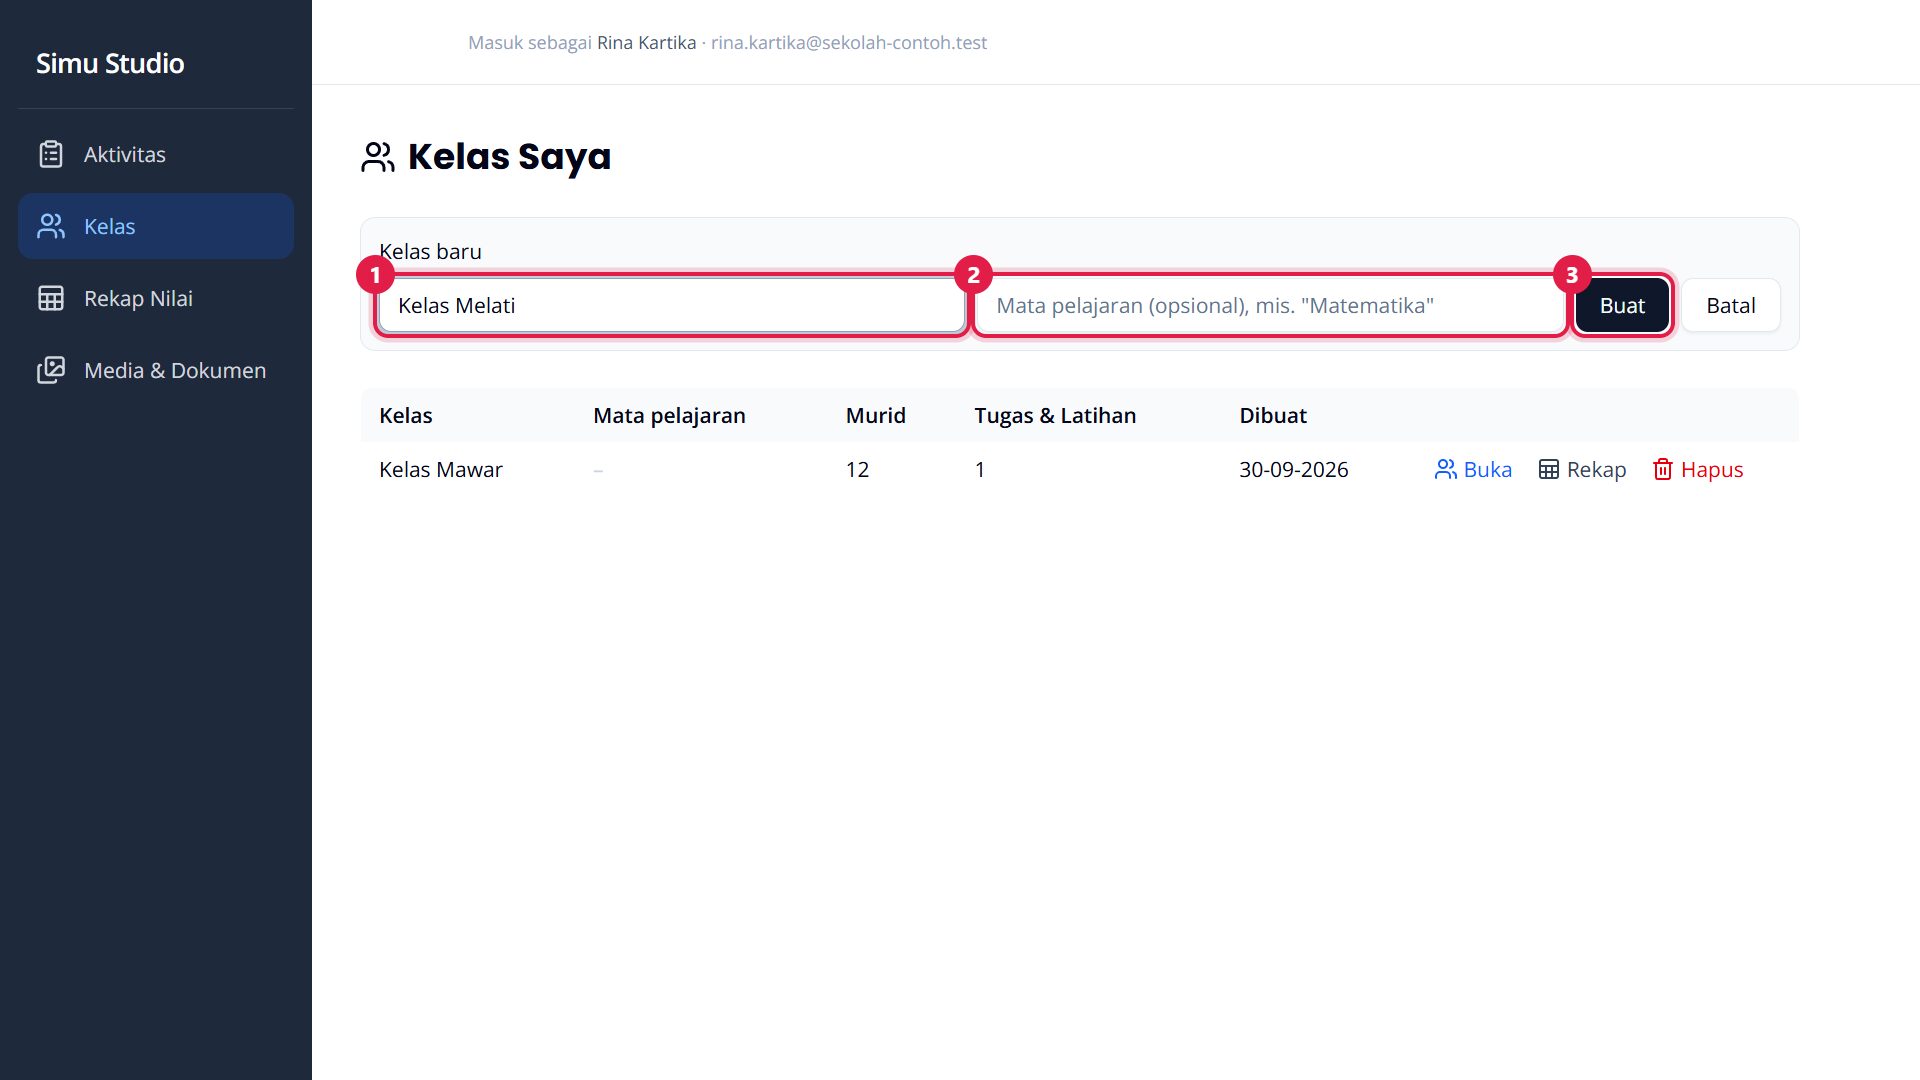Click the Murid column header
The height and width of the screenshot is (1080, 1920).
tap(875, 415)
